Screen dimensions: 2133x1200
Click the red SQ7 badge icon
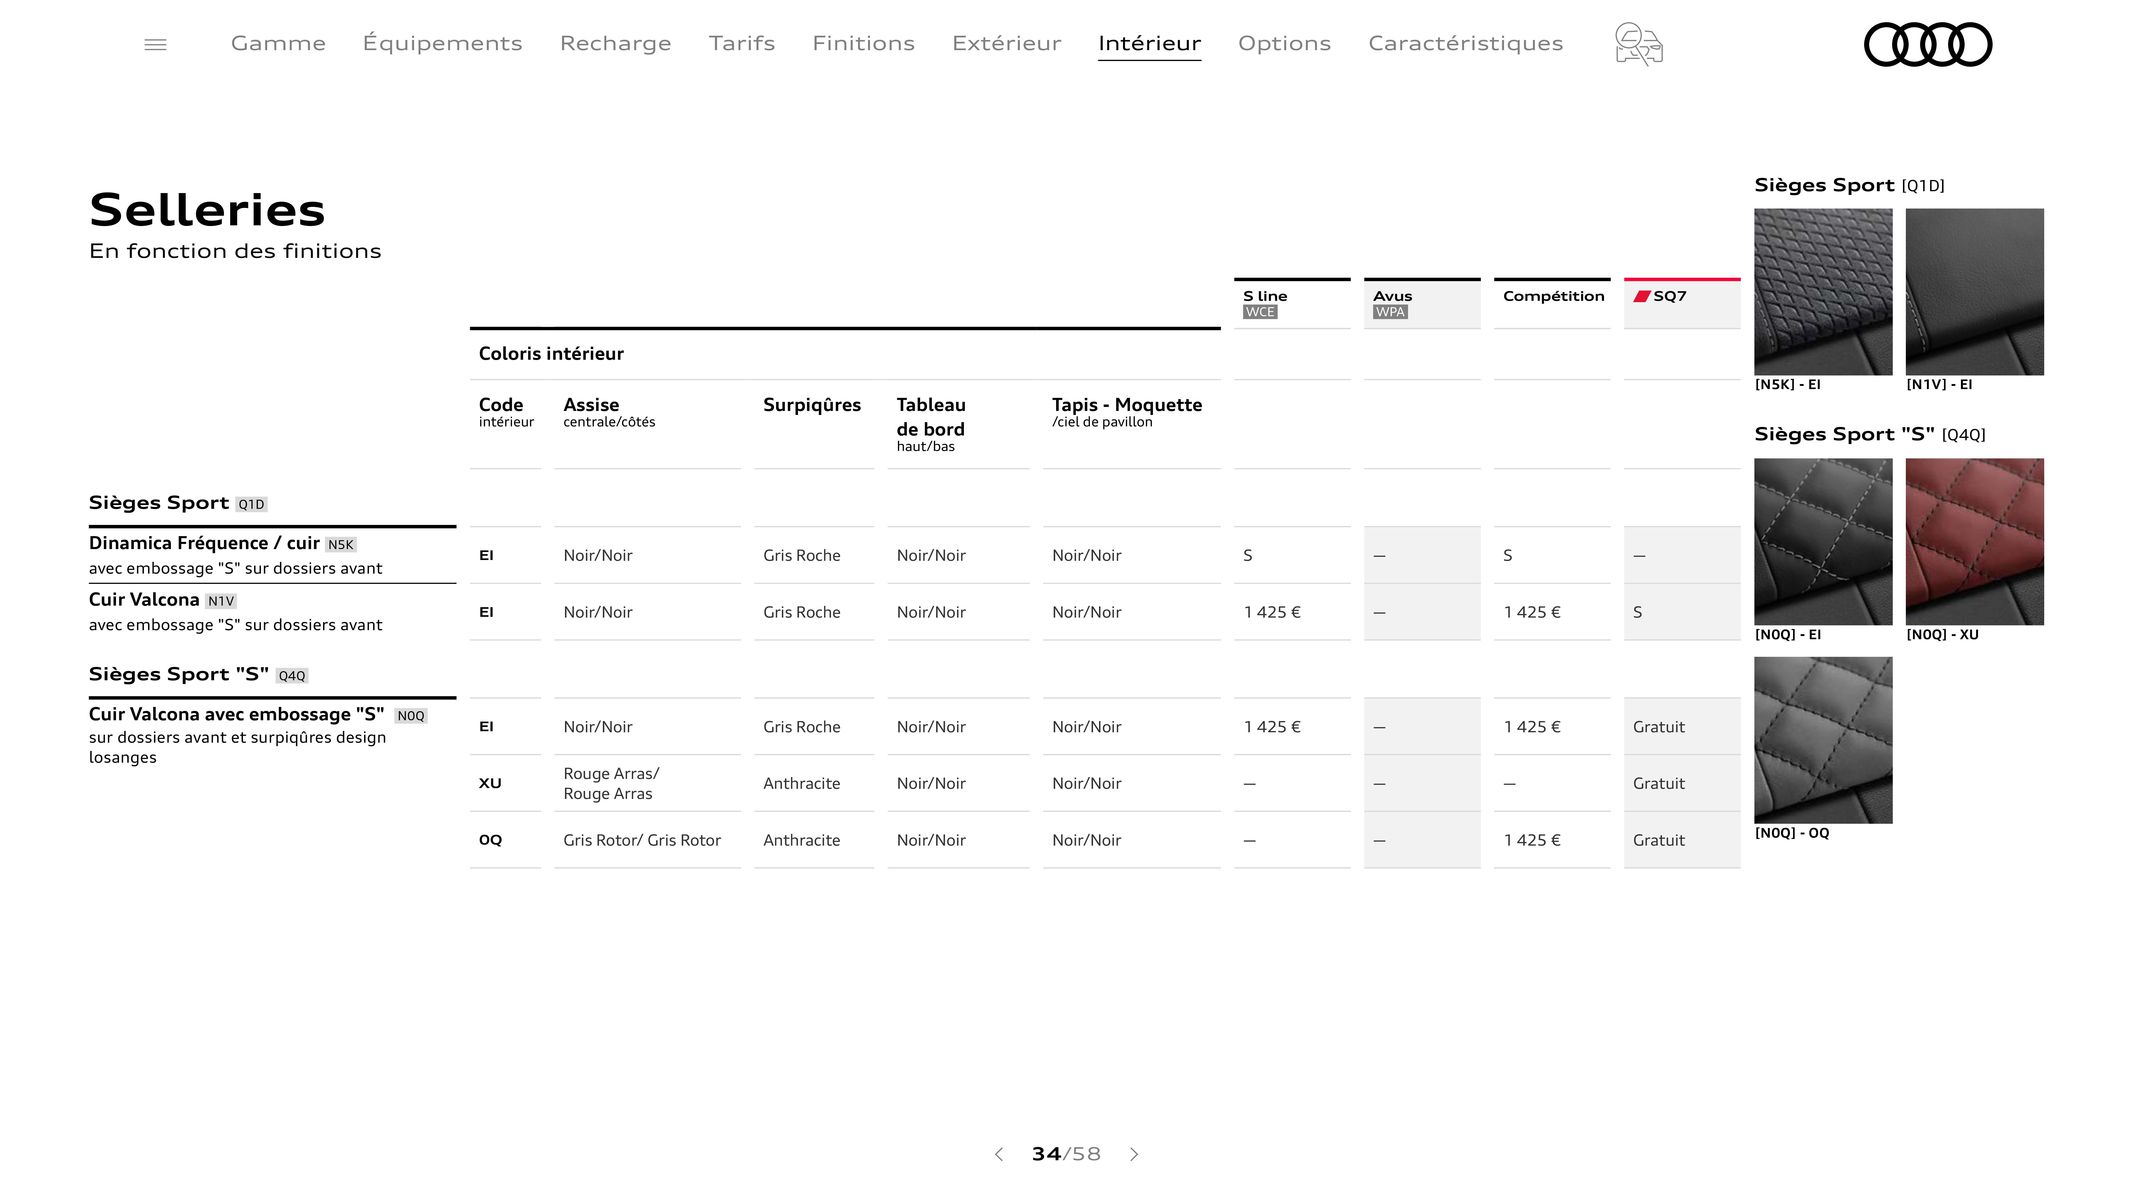[1641, 296]
